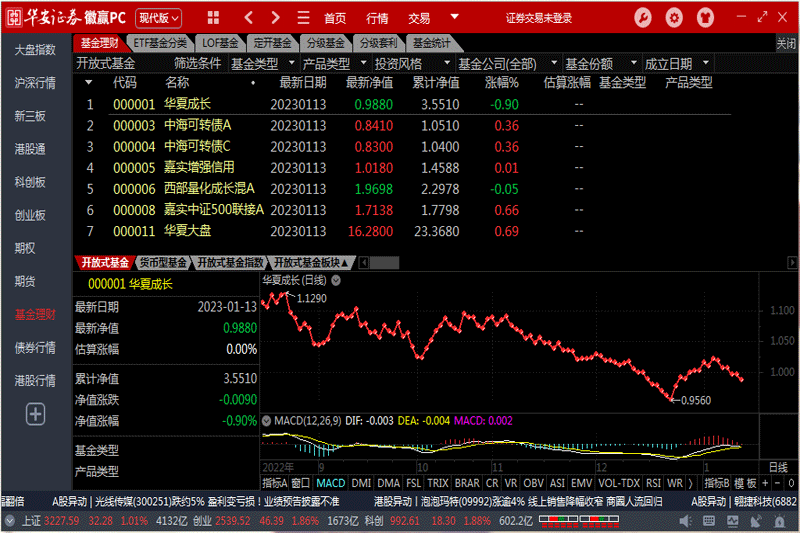Open the hamburger list menu icon

(304, 18)
